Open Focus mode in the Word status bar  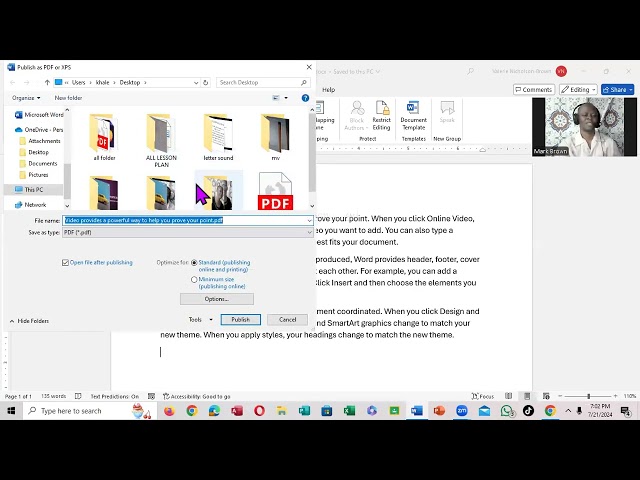(x=482, y=396)
